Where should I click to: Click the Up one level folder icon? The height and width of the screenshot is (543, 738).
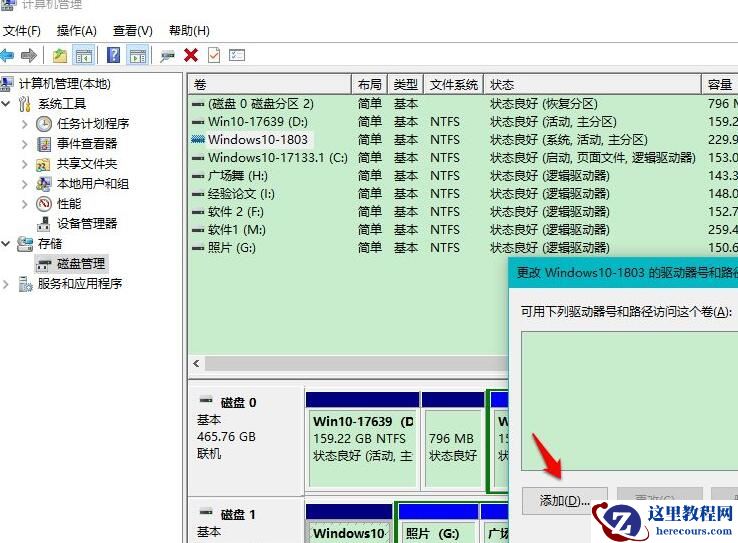point(60,56)
